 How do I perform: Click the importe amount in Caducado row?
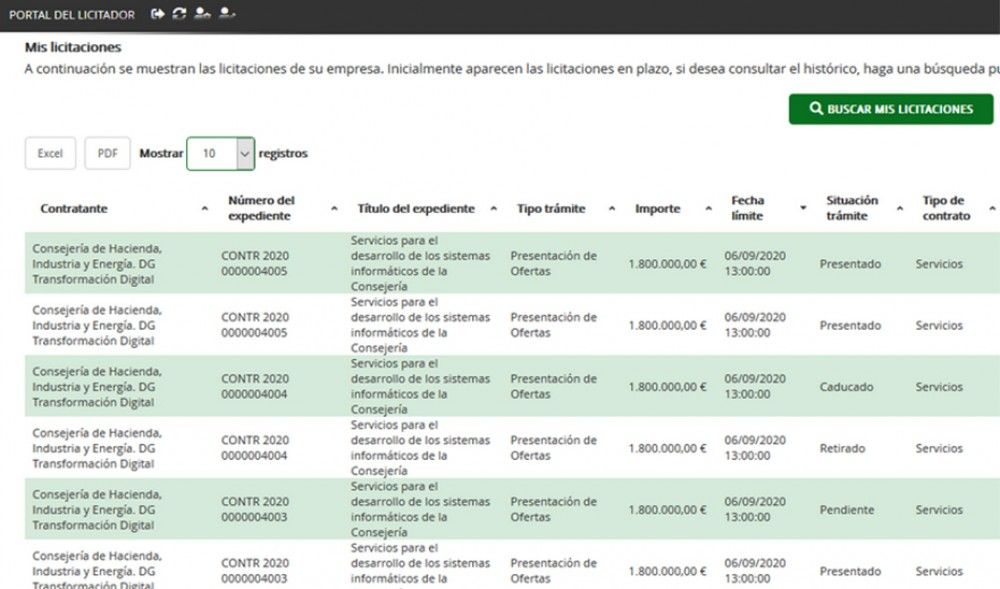click(x=667, y=387)
